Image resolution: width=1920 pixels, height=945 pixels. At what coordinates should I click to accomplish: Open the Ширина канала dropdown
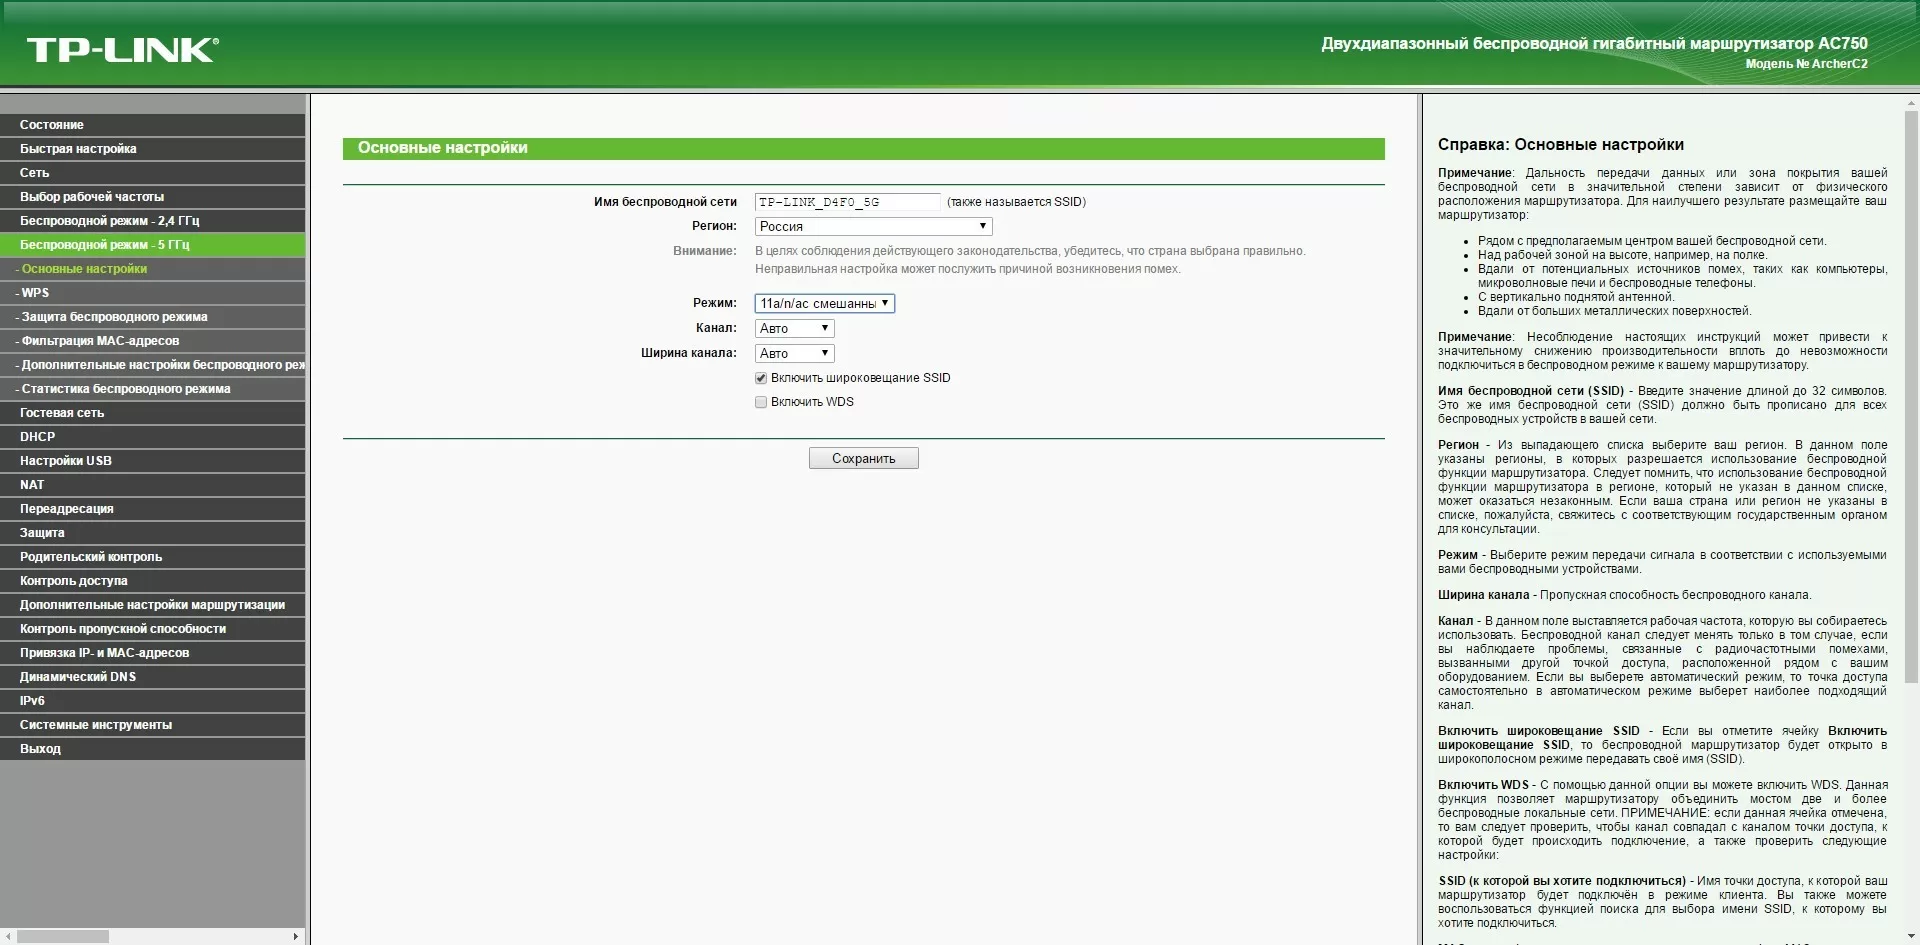click(794, 353)
